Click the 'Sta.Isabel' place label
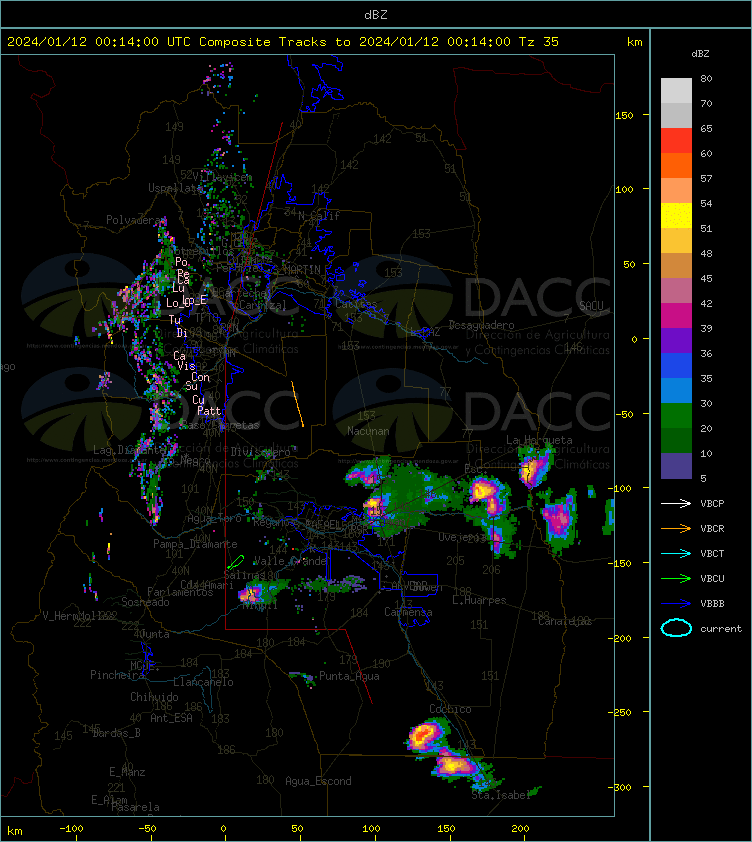The image size is (752, 842). pyautogui.click(x=501, y=795)
